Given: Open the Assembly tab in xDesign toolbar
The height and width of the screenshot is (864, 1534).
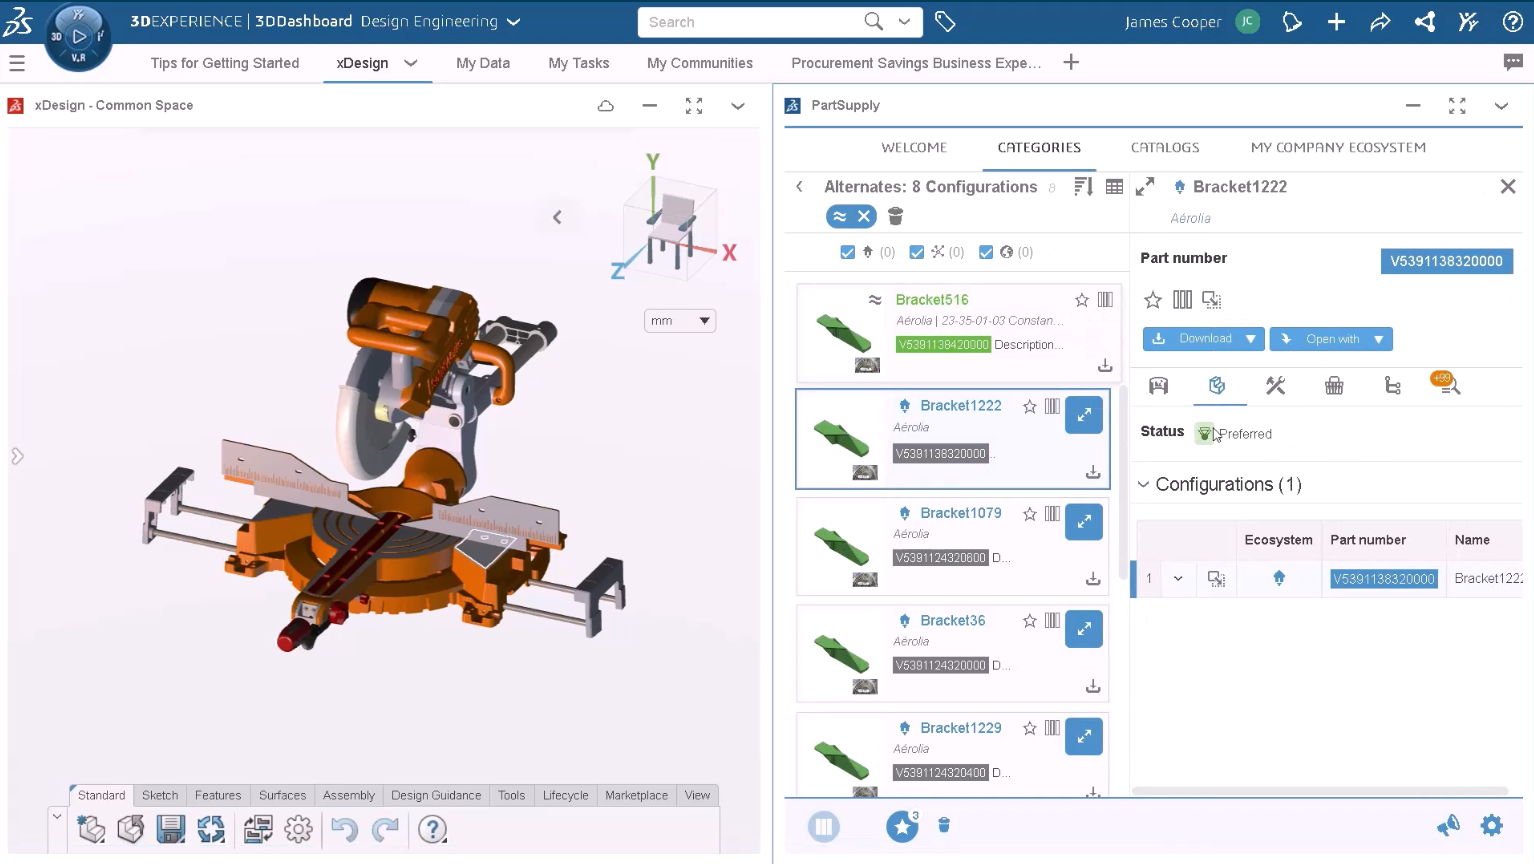Looking at the screenshot, I should pos(348,796).
